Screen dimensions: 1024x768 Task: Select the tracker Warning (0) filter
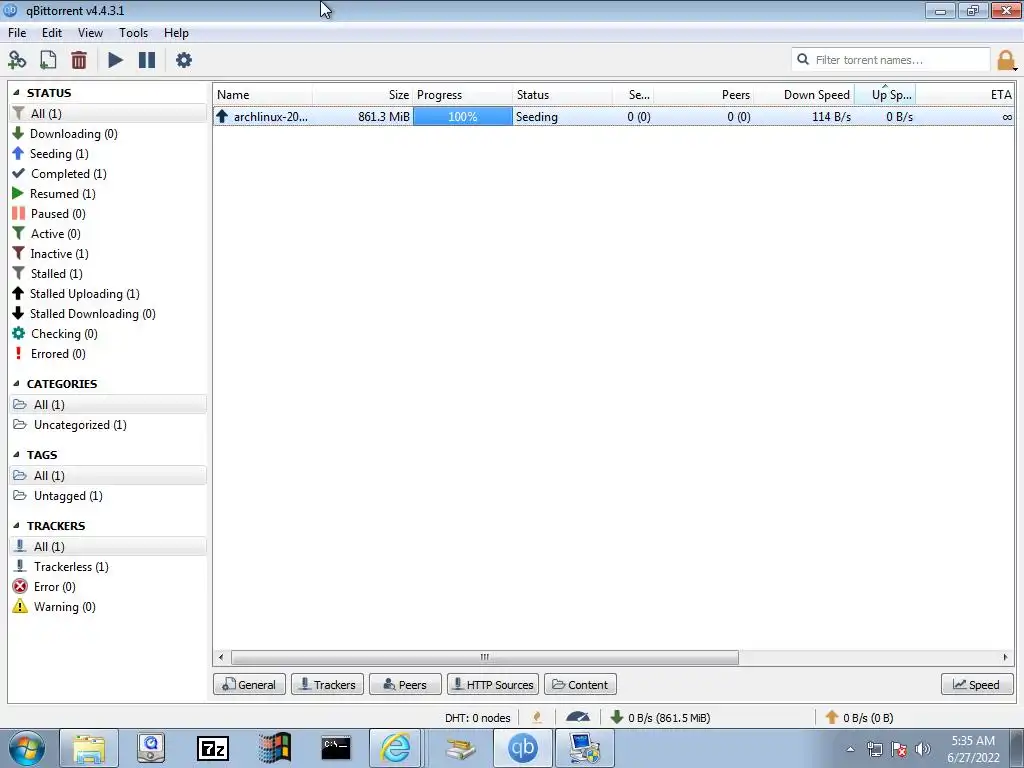tap(64, 607)
